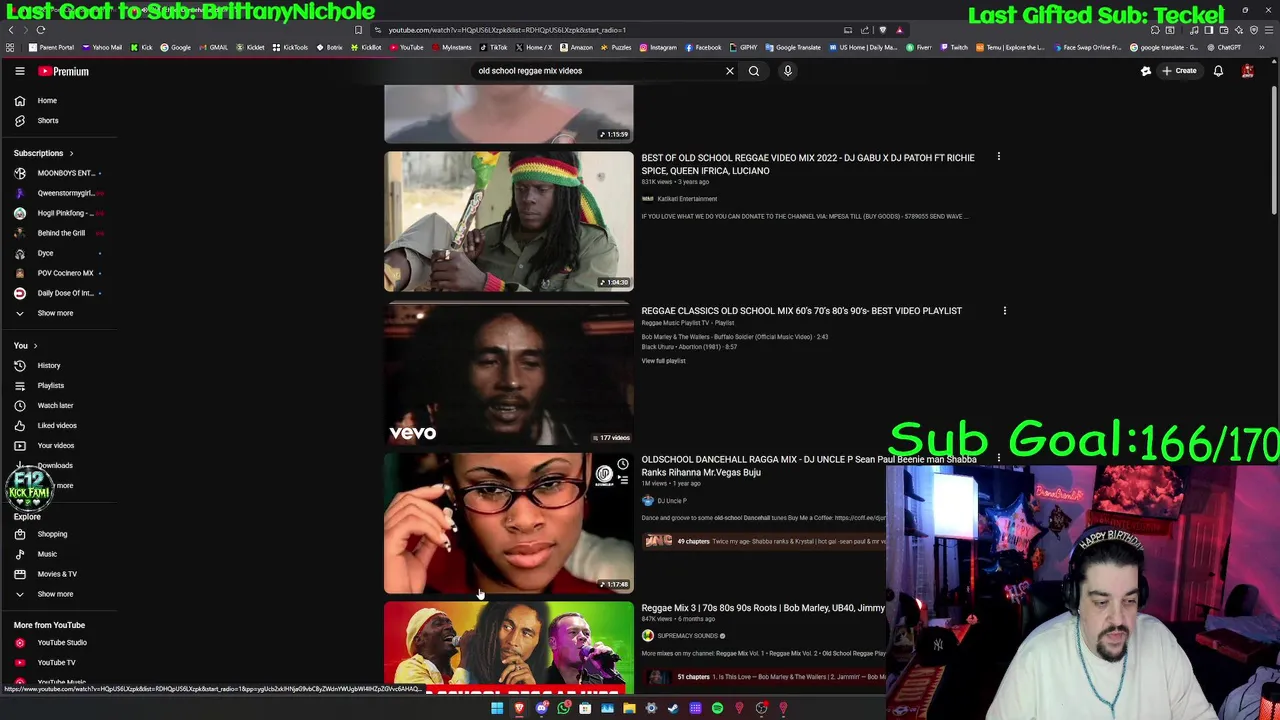
Task: Open the Windows Start menu
Action: click(x=497, y=708)
